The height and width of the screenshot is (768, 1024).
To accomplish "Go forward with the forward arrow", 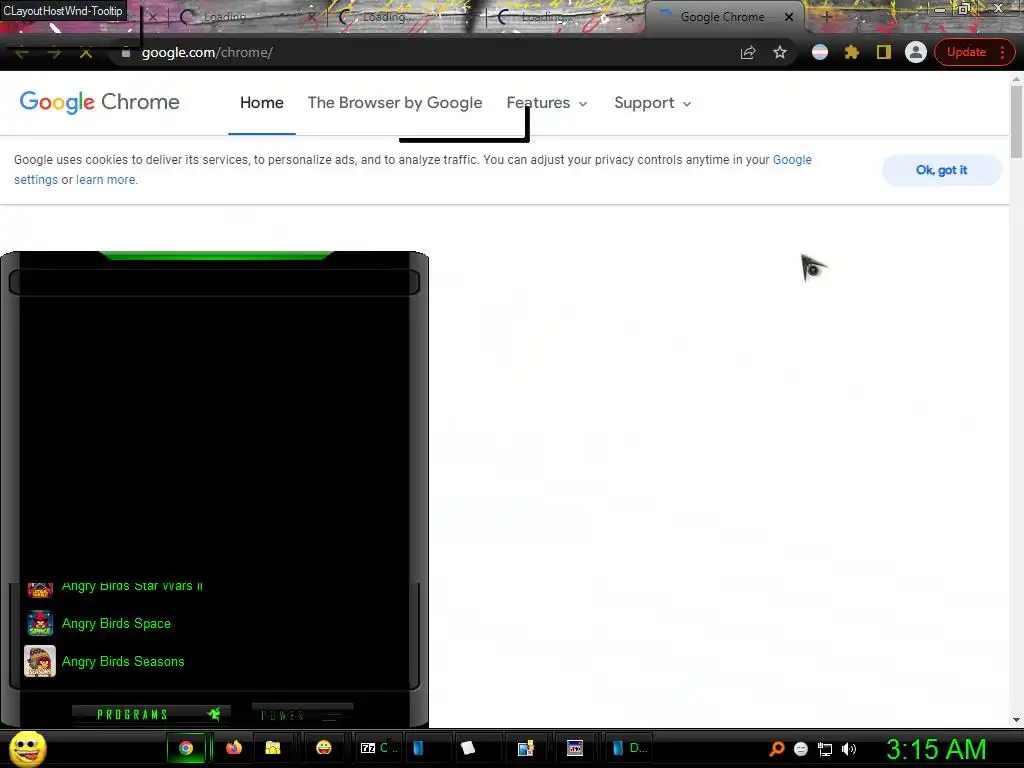I will coord(54,53).
